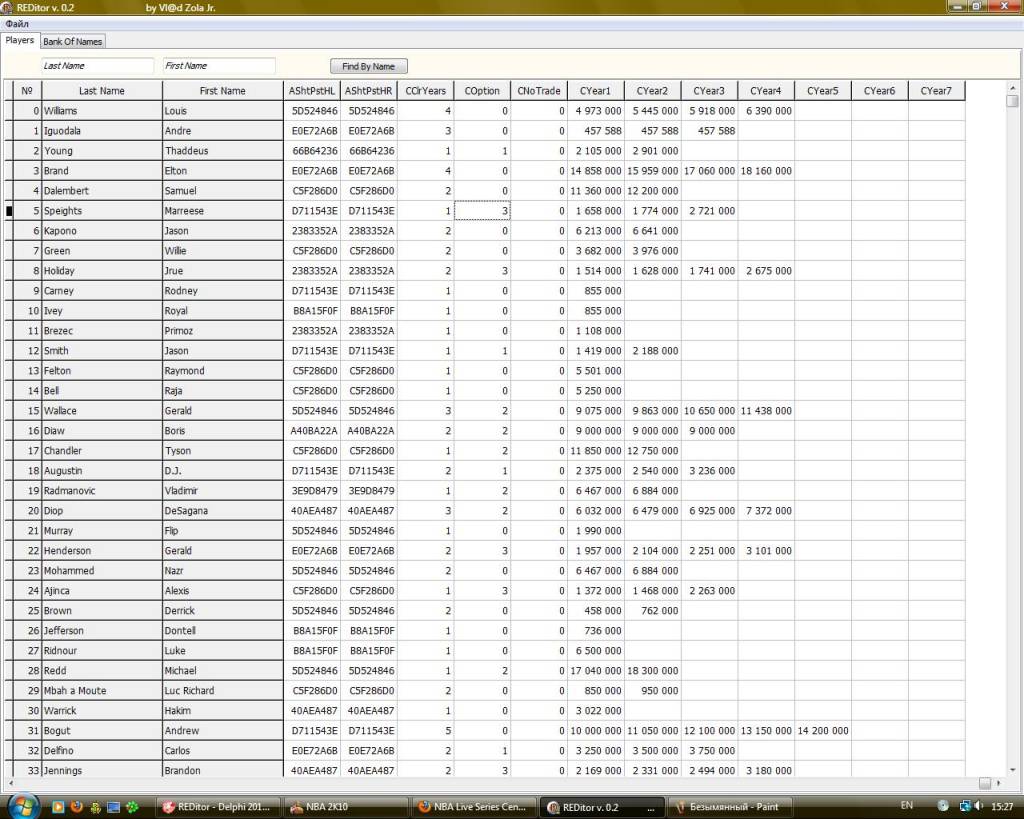
Task: Select the Players tab
Action: (x=19, y=40)
